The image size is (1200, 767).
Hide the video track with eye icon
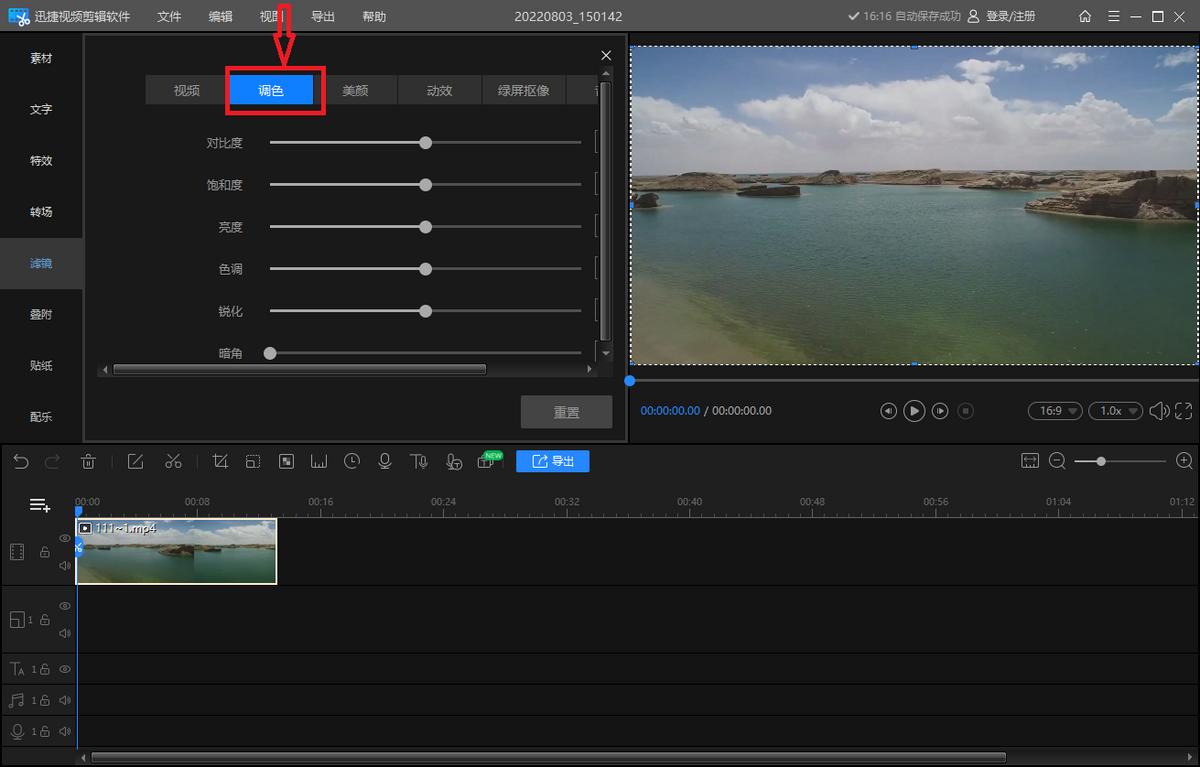click(x=65, y=538)
